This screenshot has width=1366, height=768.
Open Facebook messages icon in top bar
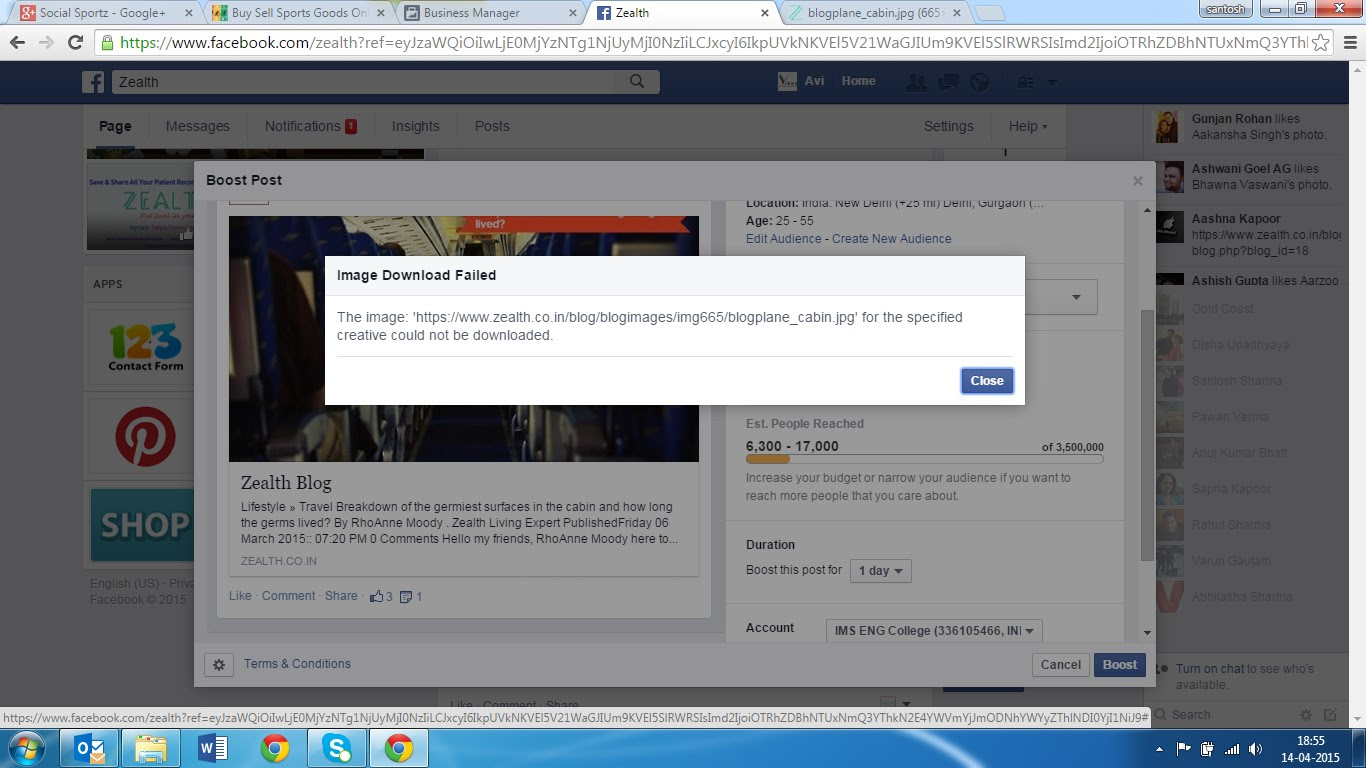click(x=948, y=82)
